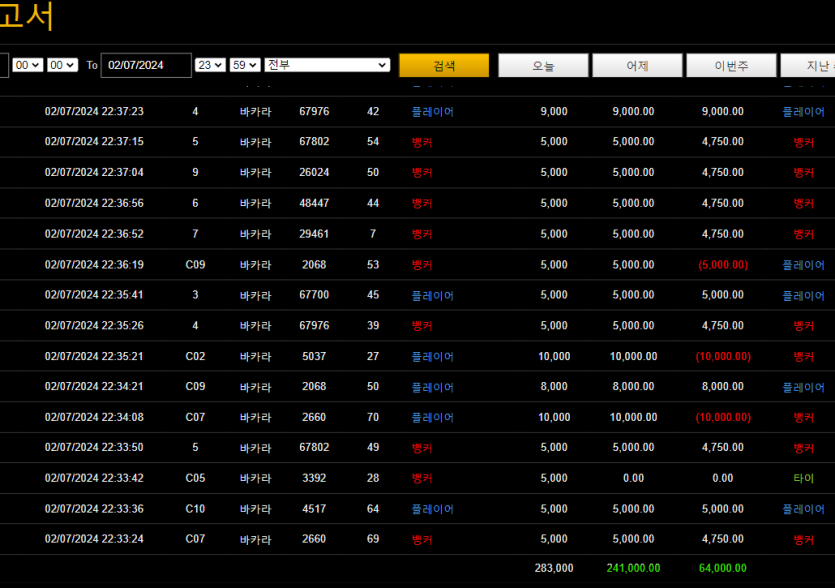Screen dimensions: 835x588
Task: Click the yellow 검색 search button
Action: coord(444,65)
